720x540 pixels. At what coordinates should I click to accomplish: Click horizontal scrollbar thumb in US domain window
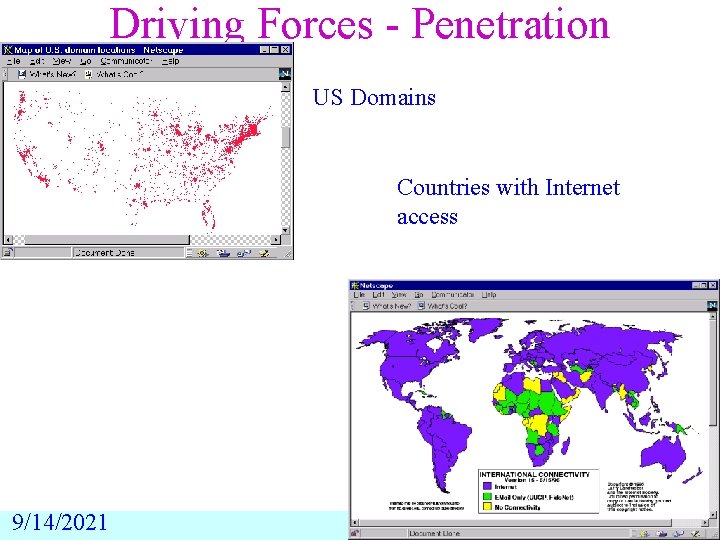[107, 240]
